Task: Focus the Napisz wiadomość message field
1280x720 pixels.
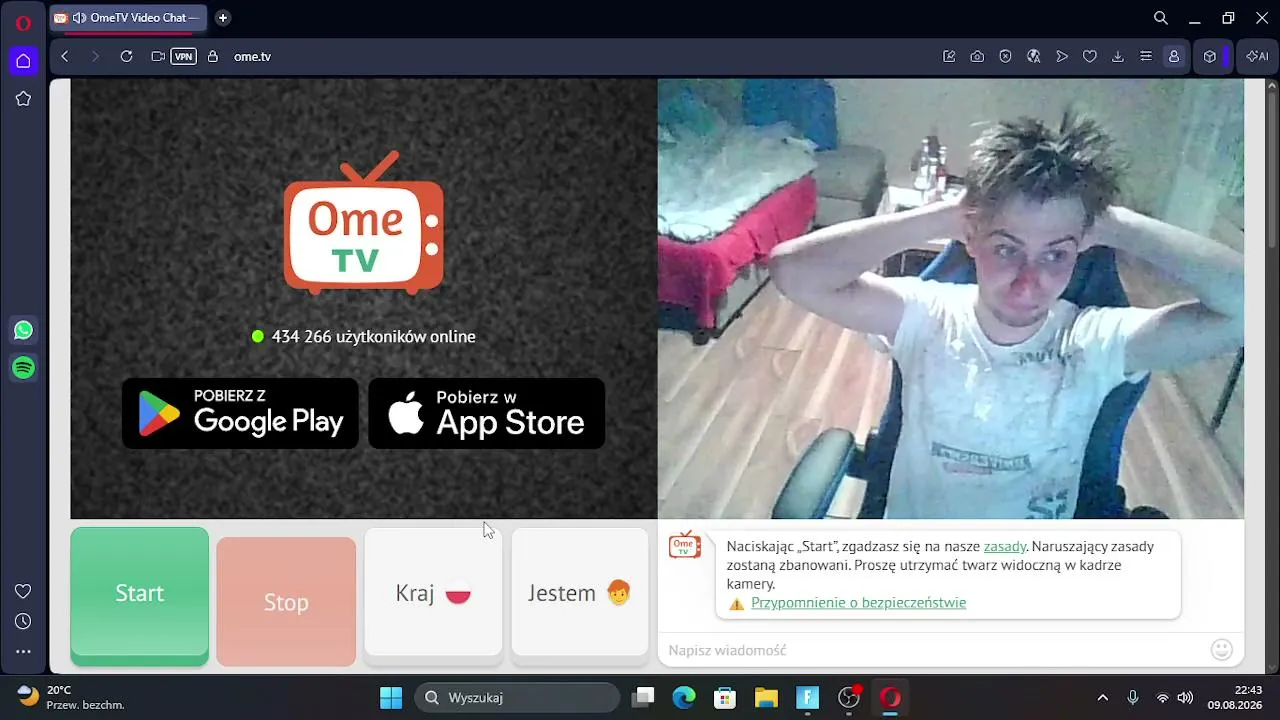Action: tap(930, 650)
